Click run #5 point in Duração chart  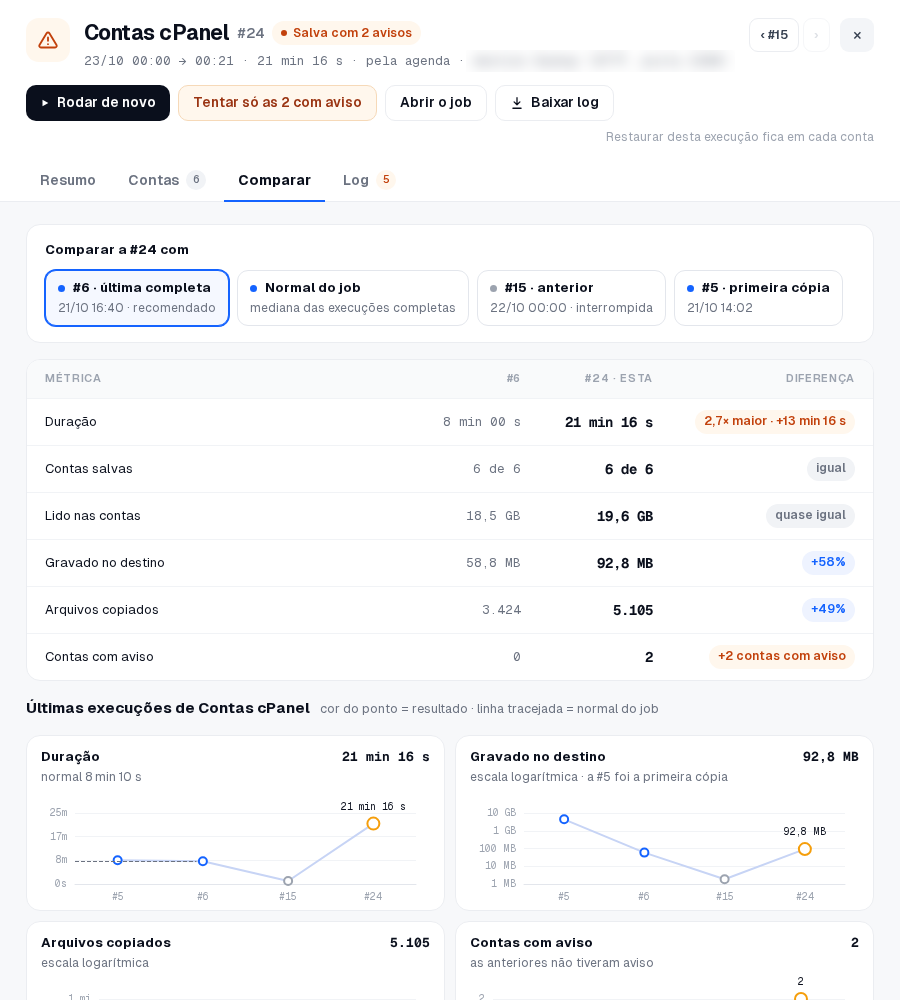[x=117, y=861]
